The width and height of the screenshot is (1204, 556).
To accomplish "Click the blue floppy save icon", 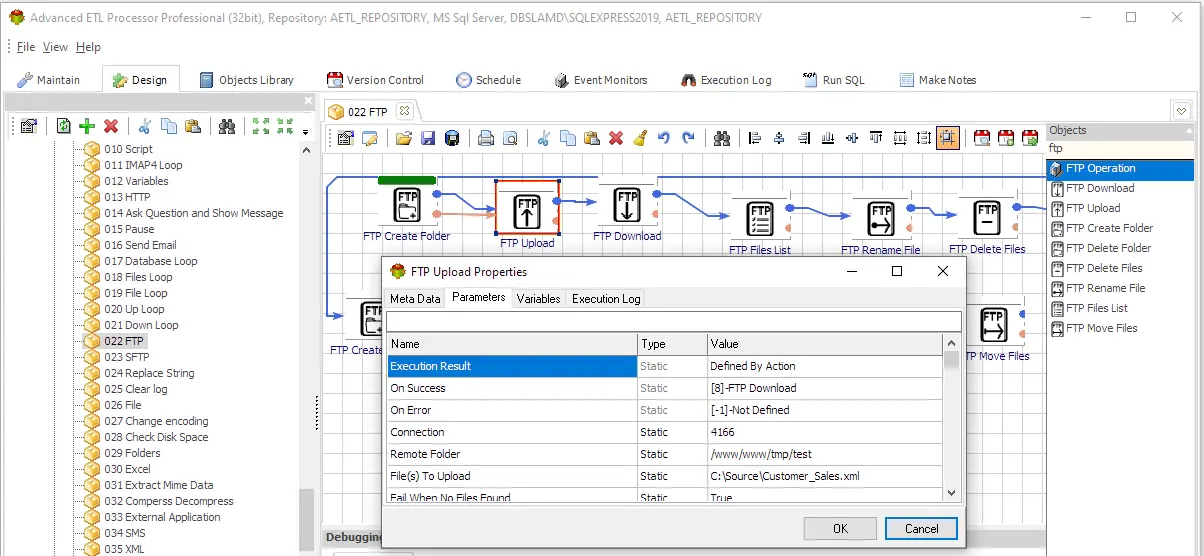I will point(428,138).
